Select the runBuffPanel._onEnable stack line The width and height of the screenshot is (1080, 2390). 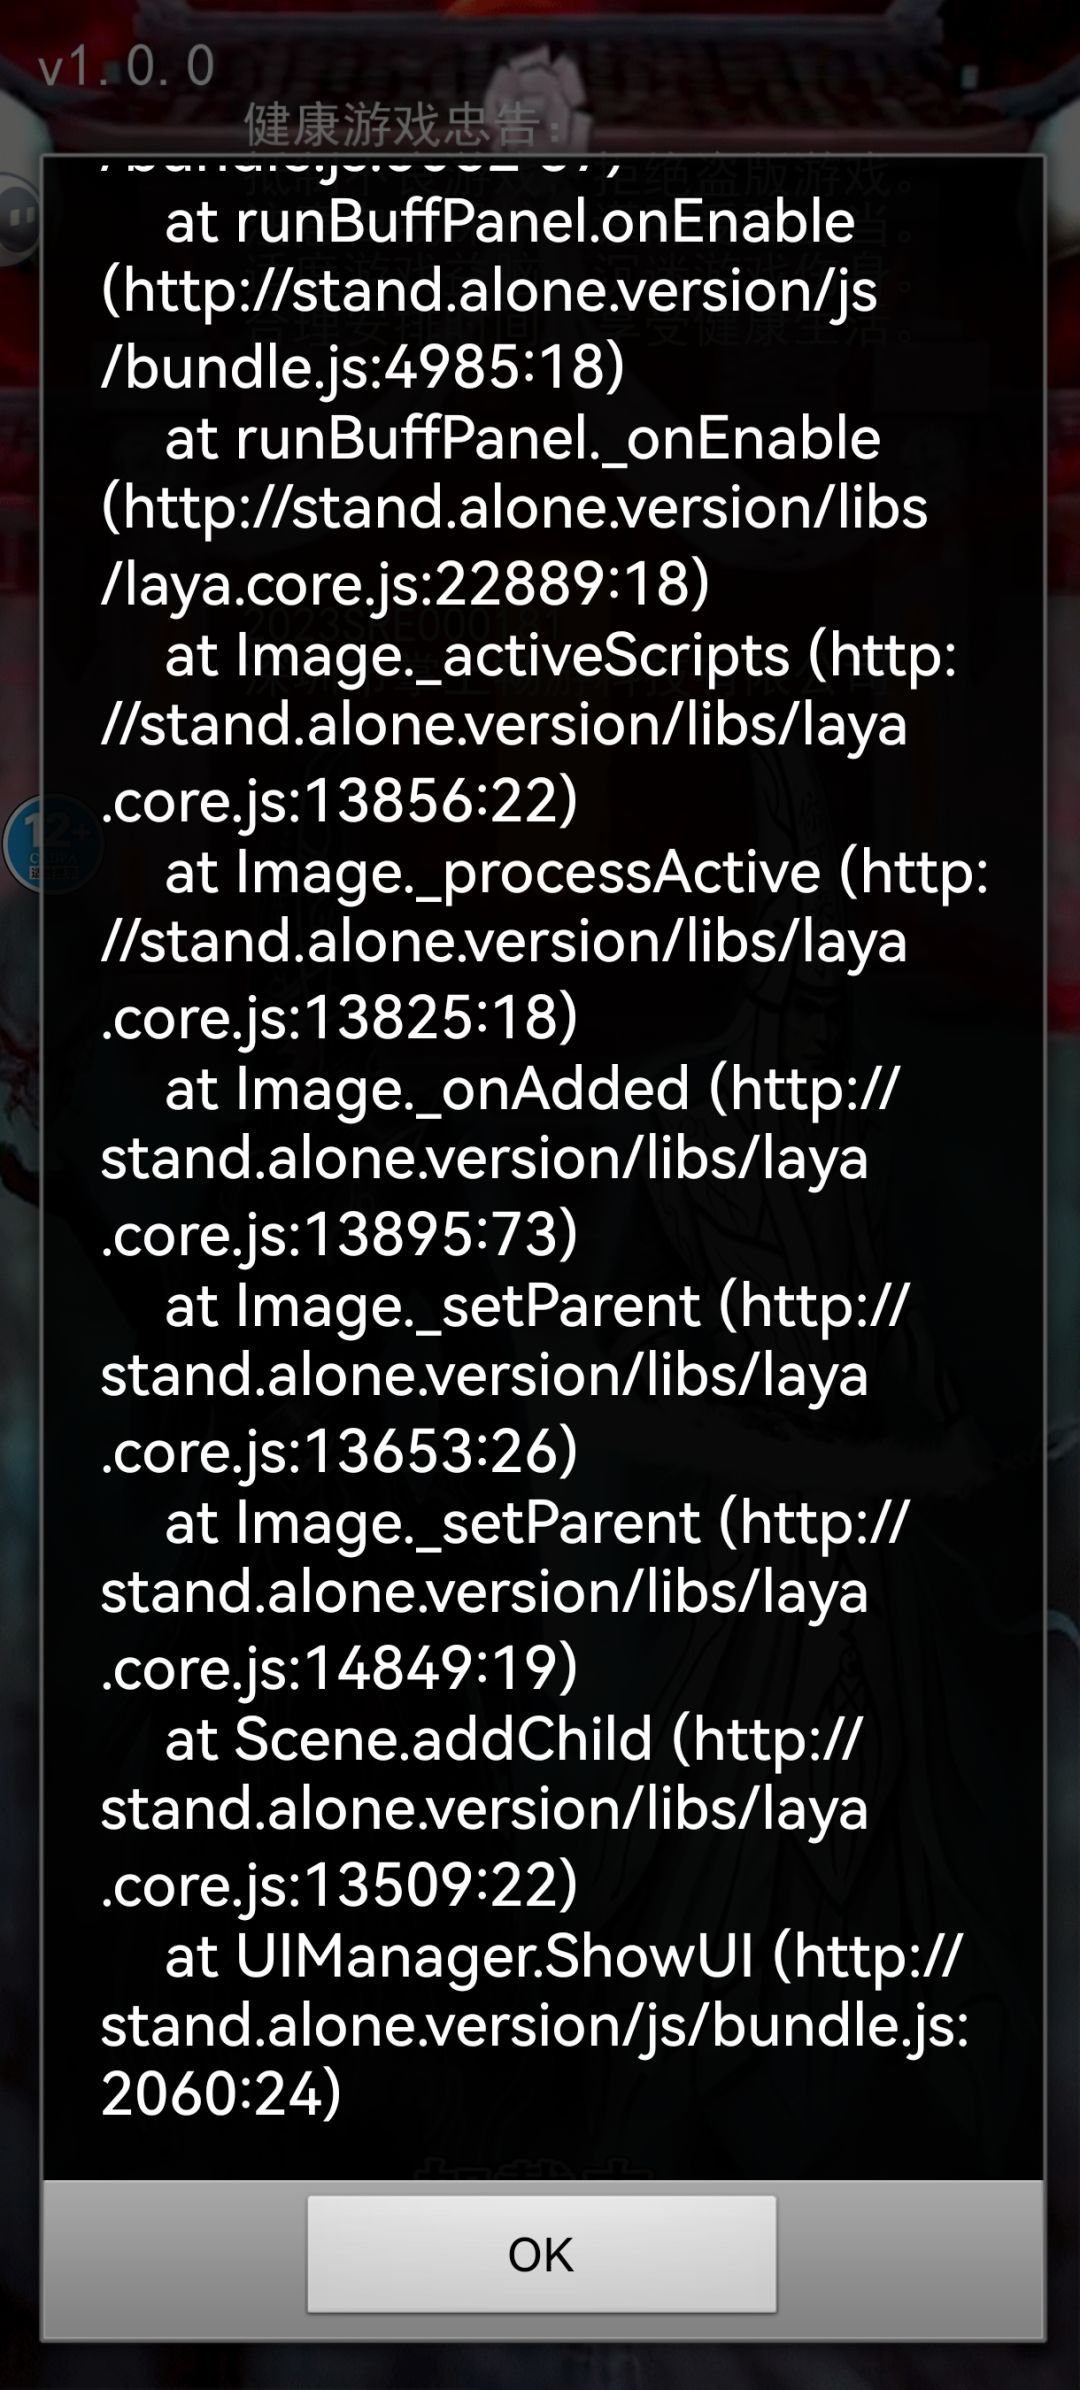coord(522,439)
